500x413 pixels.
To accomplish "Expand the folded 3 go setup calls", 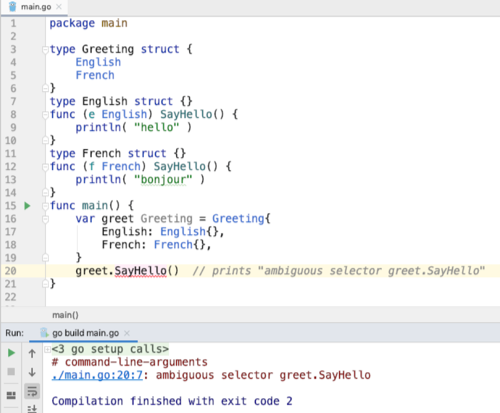I will tap(47, 349).
